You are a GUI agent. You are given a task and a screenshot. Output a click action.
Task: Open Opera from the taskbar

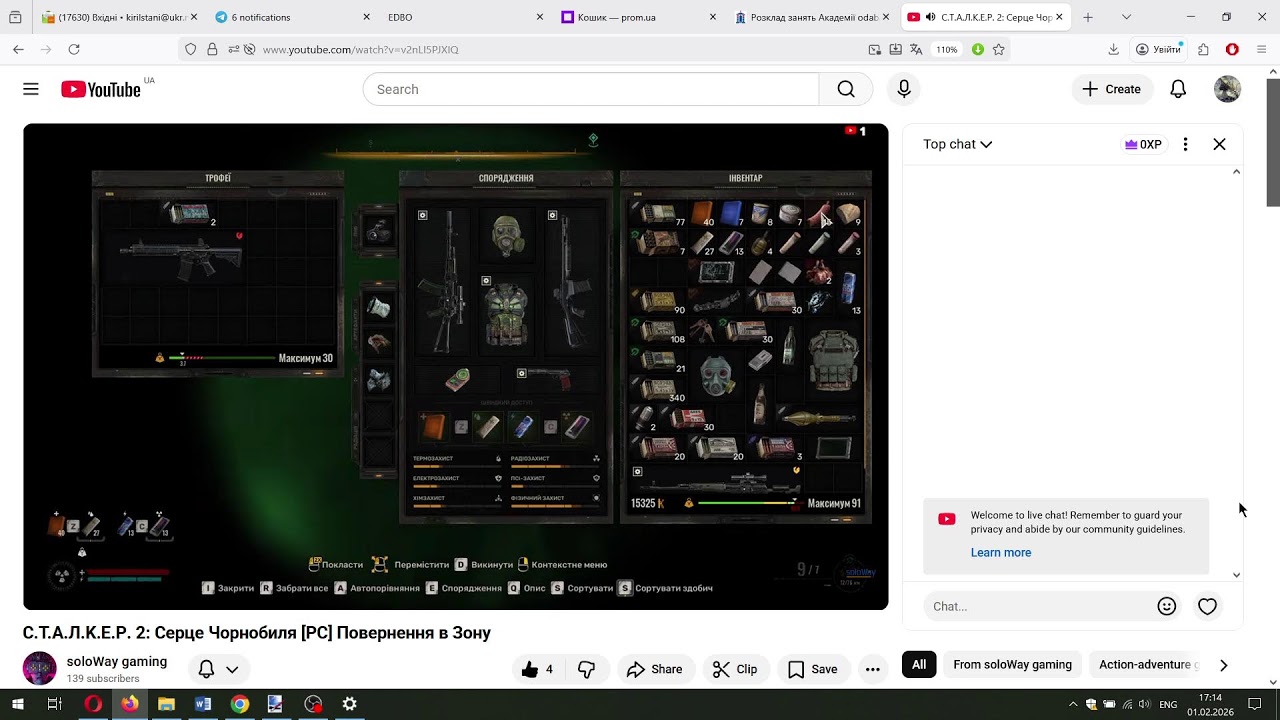tap(92, 704)
